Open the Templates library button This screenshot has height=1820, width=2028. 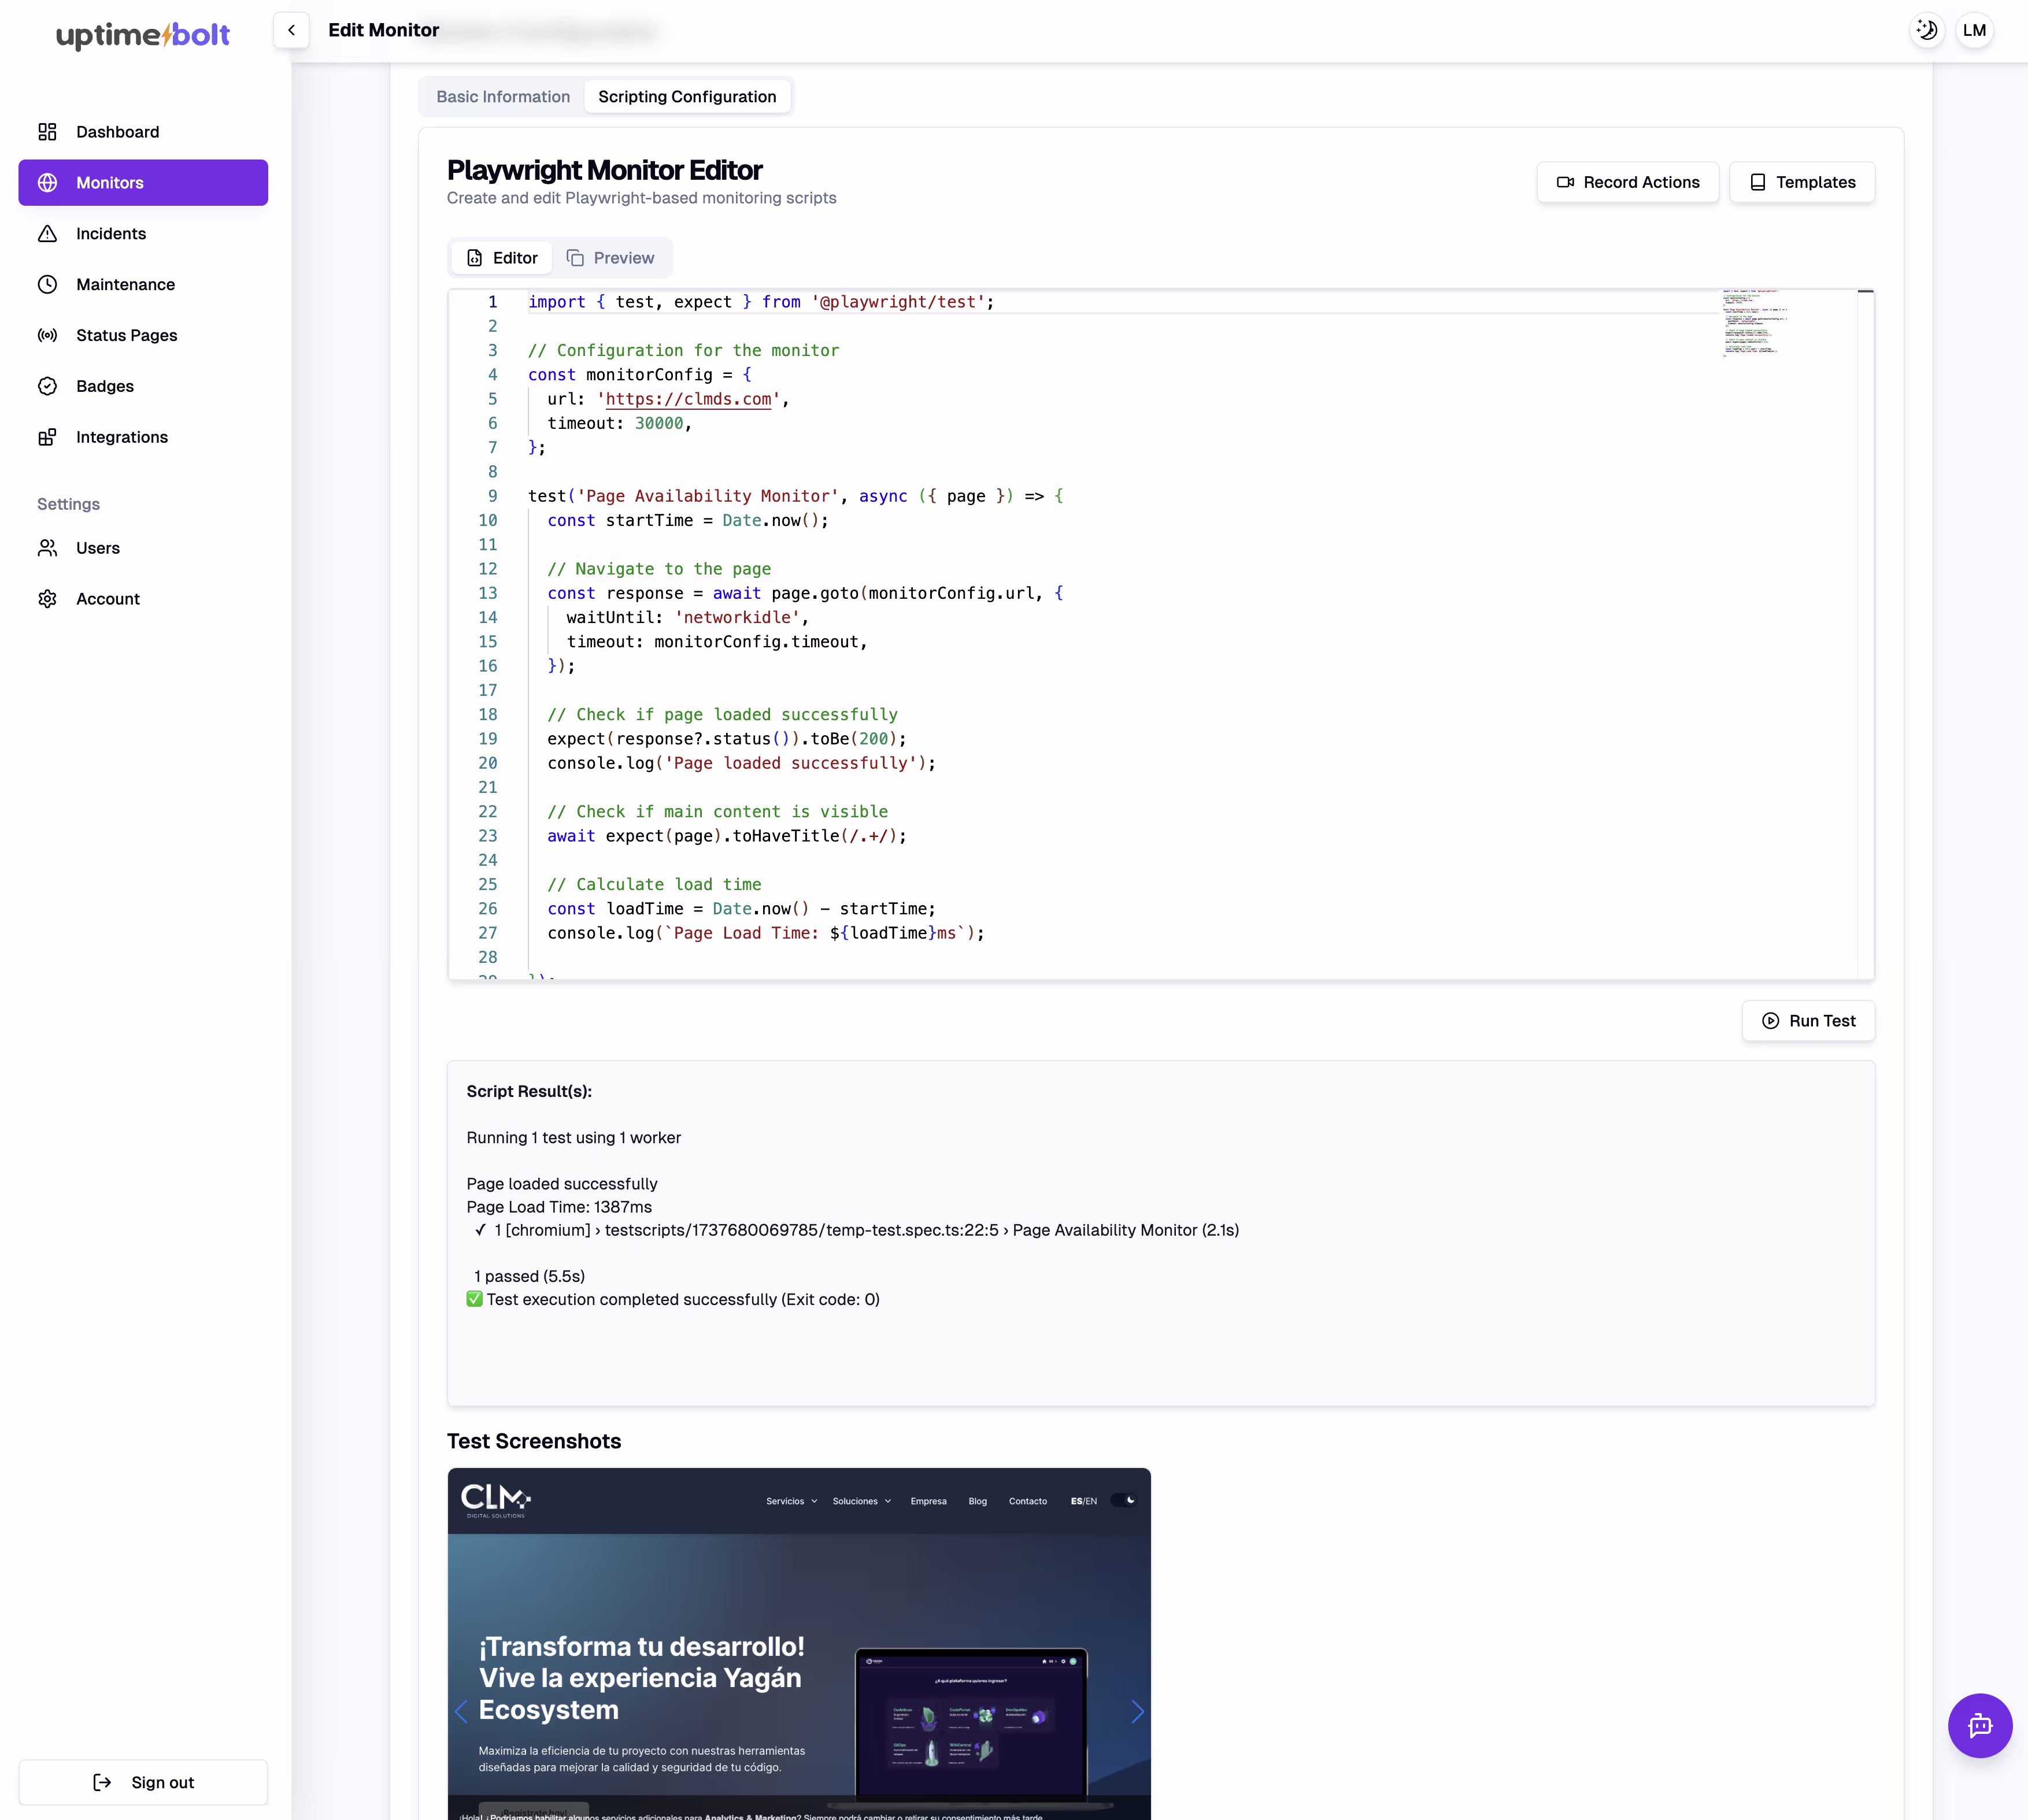coord(1802,182)
